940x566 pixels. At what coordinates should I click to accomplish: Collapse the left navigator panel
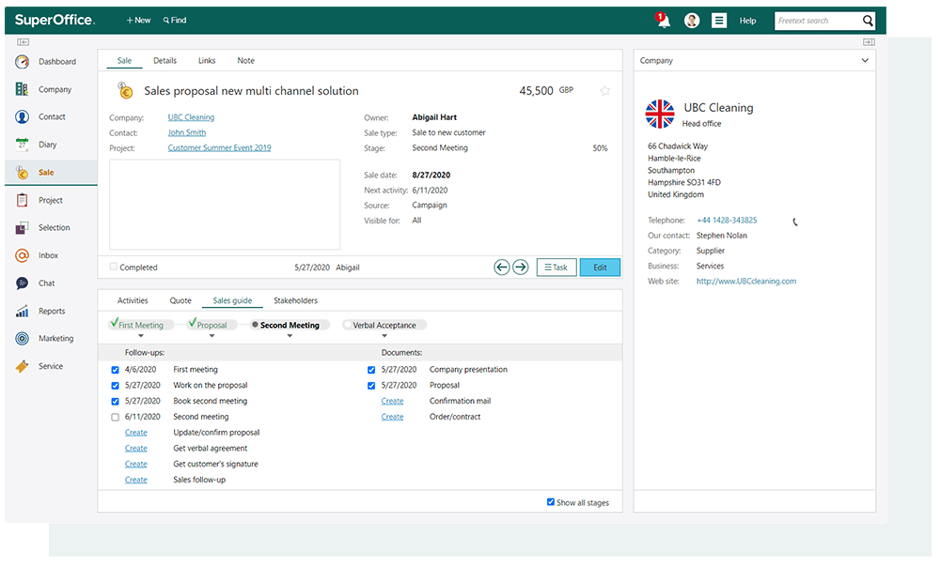coord(23,42)
